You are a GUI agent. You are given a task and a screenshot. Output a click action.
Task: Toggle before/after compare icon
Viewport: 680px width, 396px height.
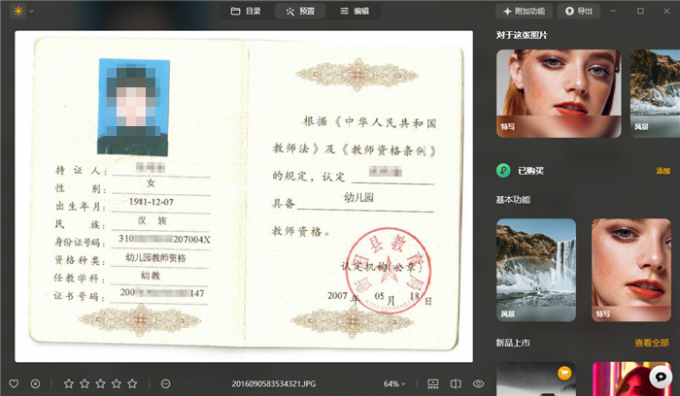pyautogui.click(x=455, y=383)
